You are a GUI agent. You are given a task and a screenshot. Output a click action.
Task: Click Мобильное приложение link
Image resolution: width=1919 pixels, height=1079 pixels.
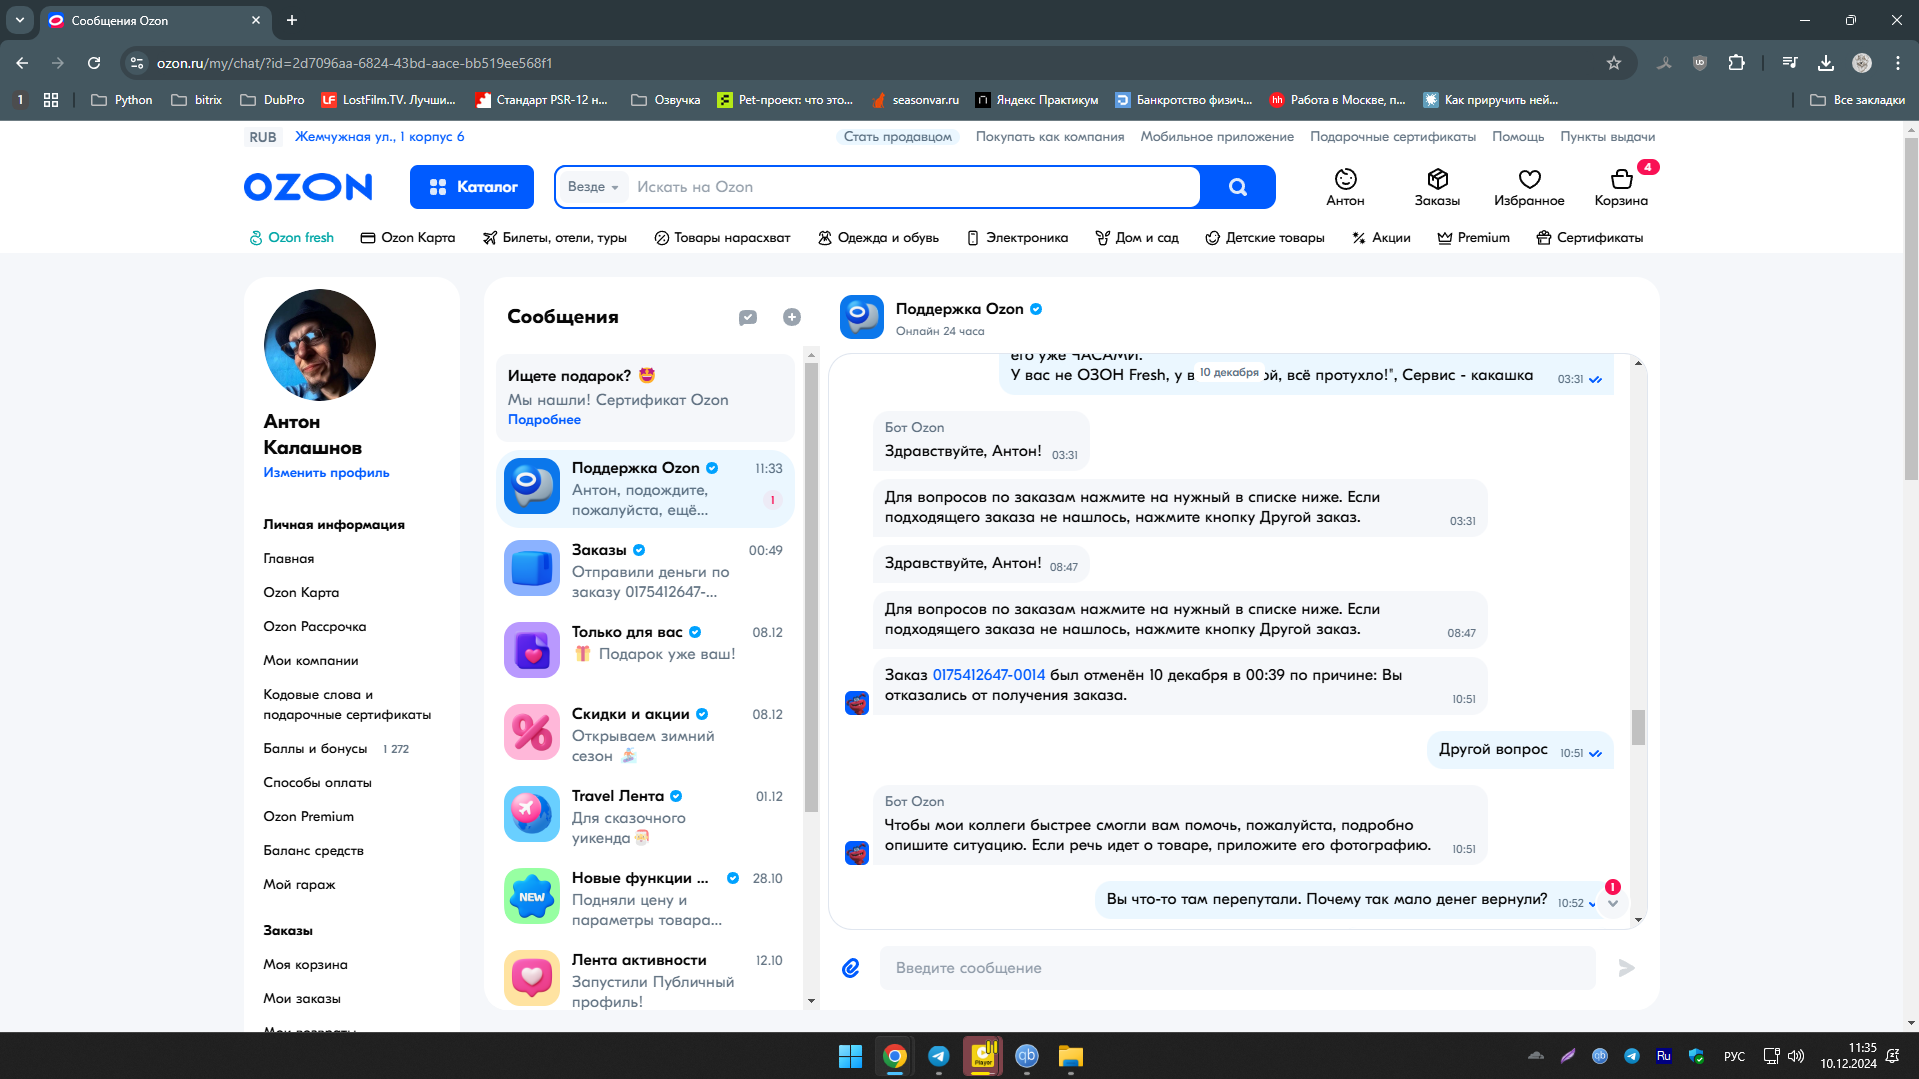(x=1217, y=137)
